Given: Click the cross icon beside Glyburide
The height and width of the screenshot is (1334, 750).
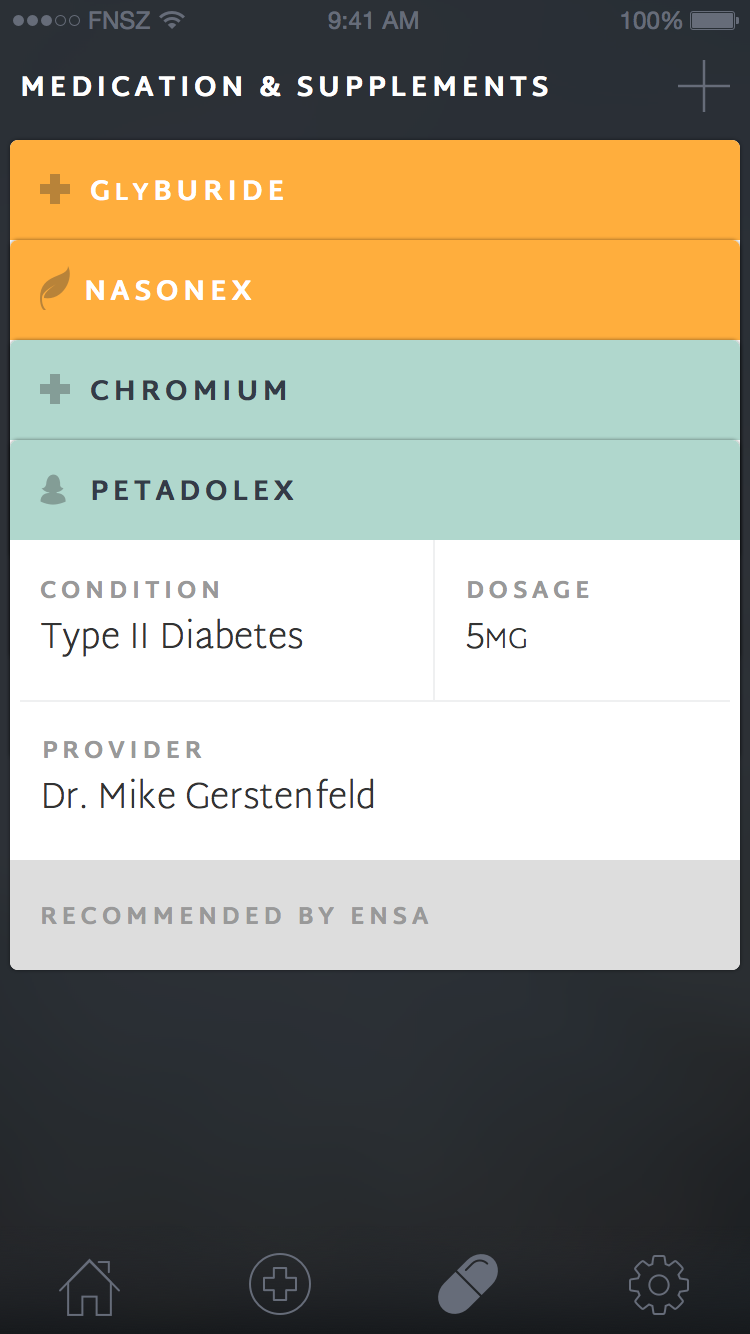Looking at the screenshot, I should coord(55,190).
